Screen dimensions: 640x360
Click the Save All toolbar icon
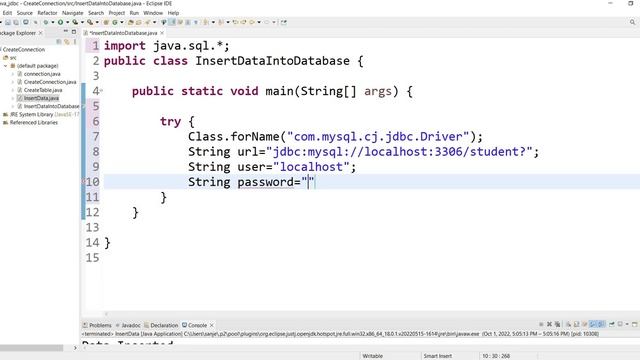pos(16,22)
